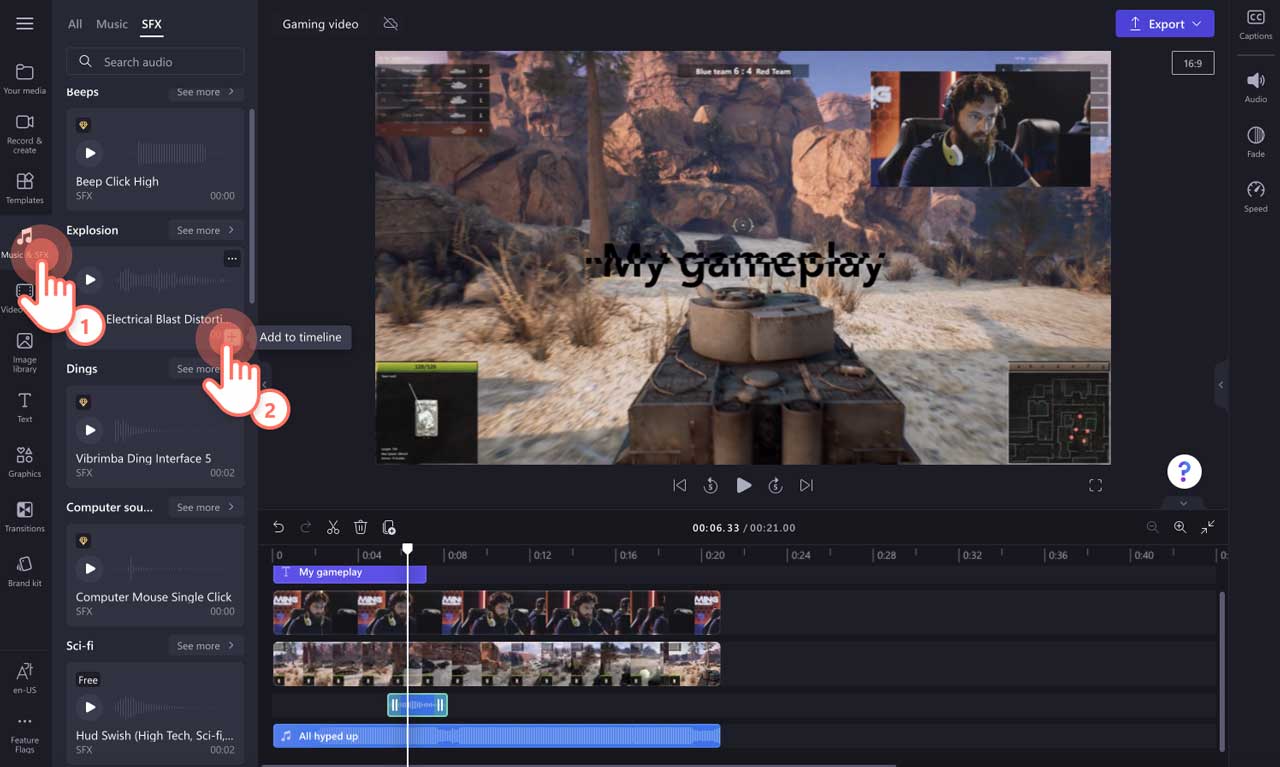Screen dimensions: 1280x767
Task: Open the Captions panel
Action: (x=1256, y=24)
